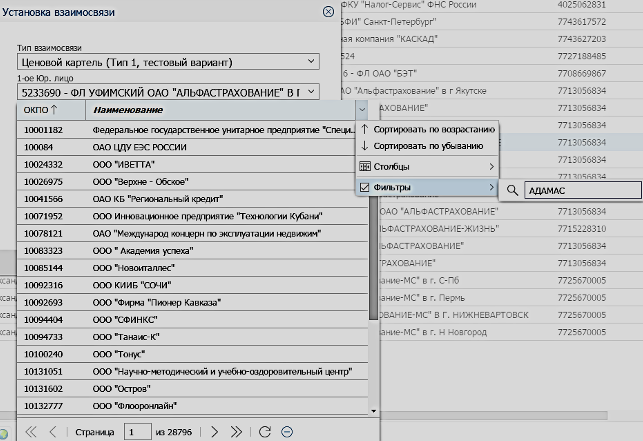The width and height of the screenshot is (643, 441).
Task: Select row ОАО КБ "Региональный кредит"
Action: pos(192,199)
